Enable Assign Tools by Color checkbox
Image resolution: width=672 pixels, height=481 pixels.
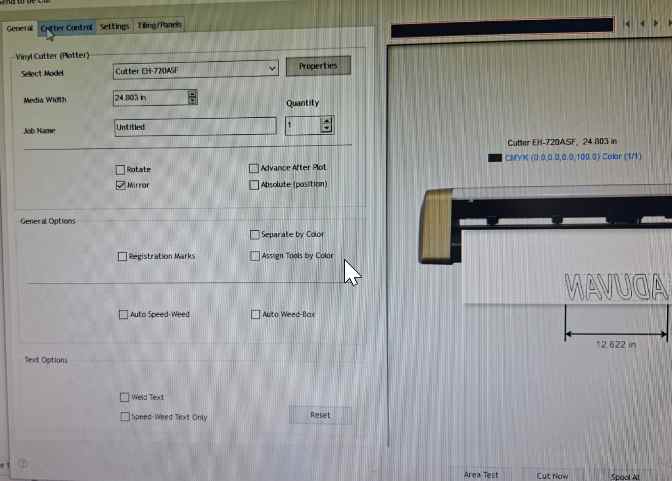(255, 256)
